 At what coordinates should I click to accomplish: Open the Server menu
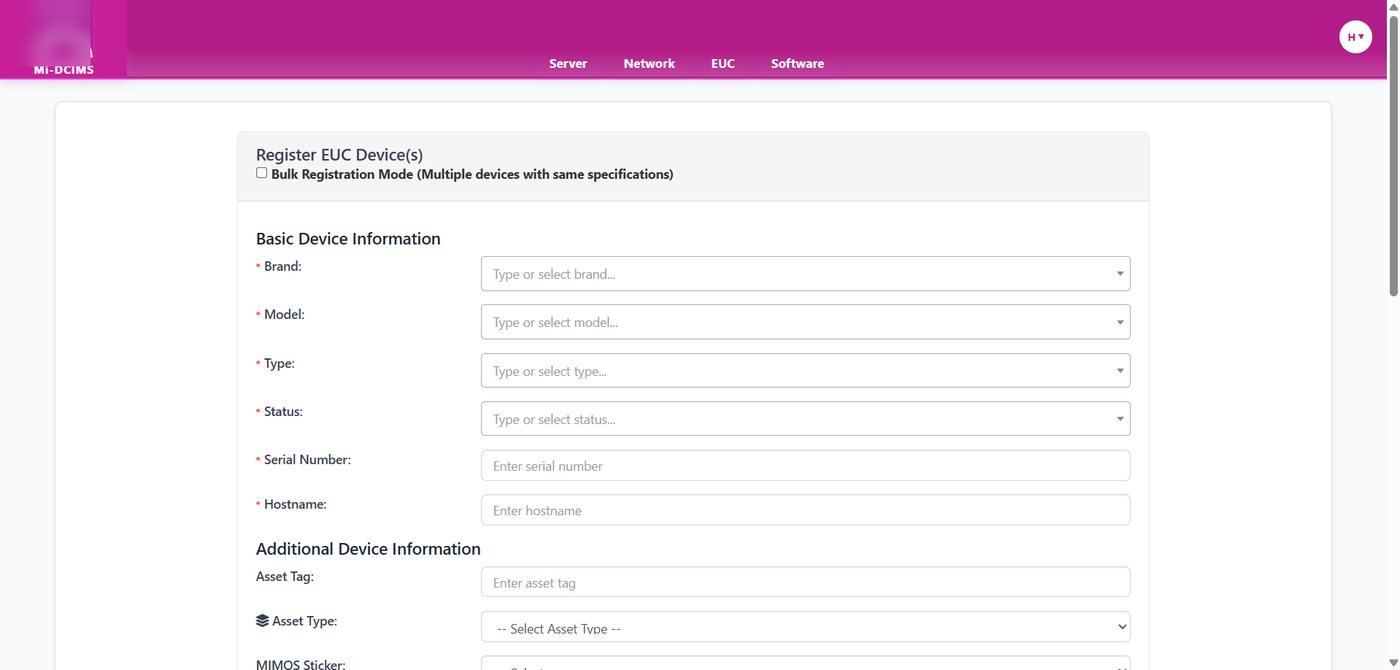tap(568, 63)
